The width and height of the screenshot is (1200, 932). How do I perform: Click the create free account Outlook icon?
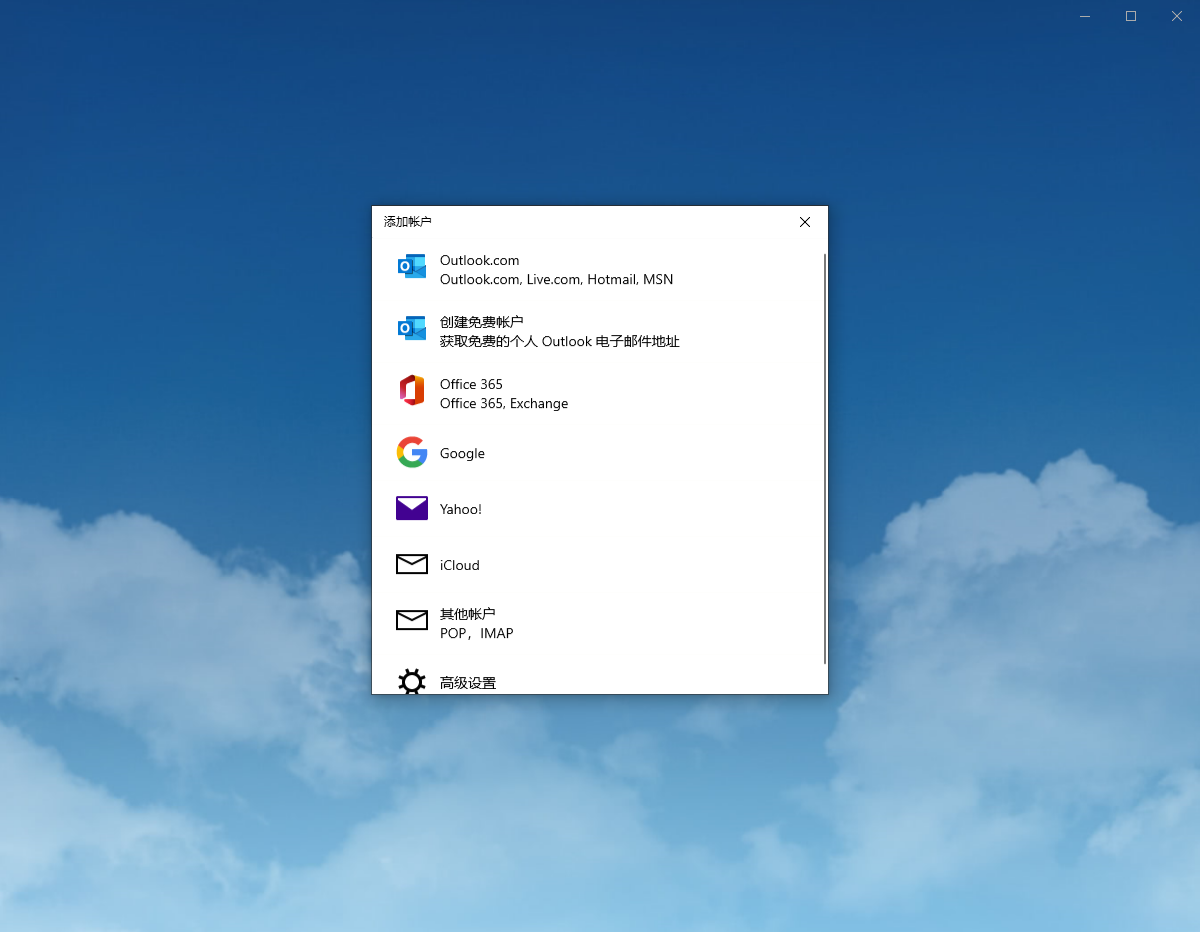[412, 328]
